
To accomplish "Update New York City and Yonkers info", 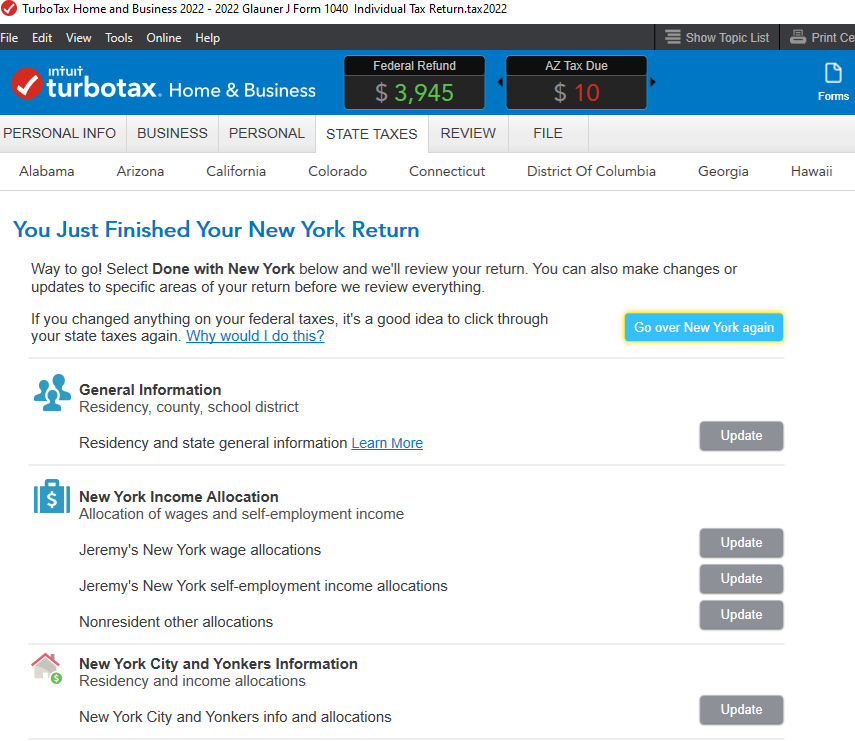I will 742,709.
